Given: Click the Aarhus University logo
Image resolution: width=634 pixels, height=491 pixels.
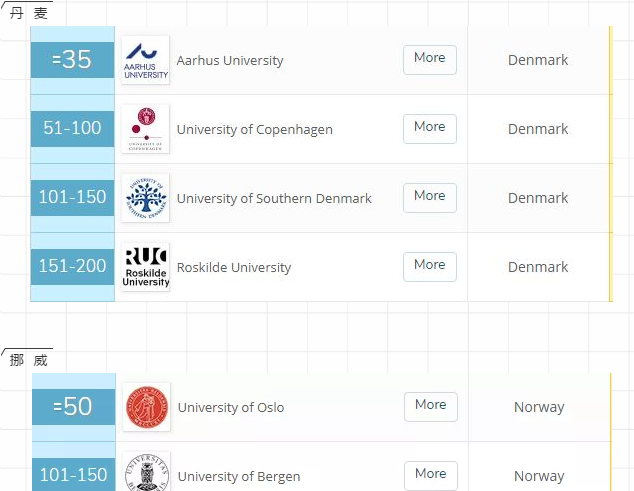Looking at the screenshot, I should point(146,60).
